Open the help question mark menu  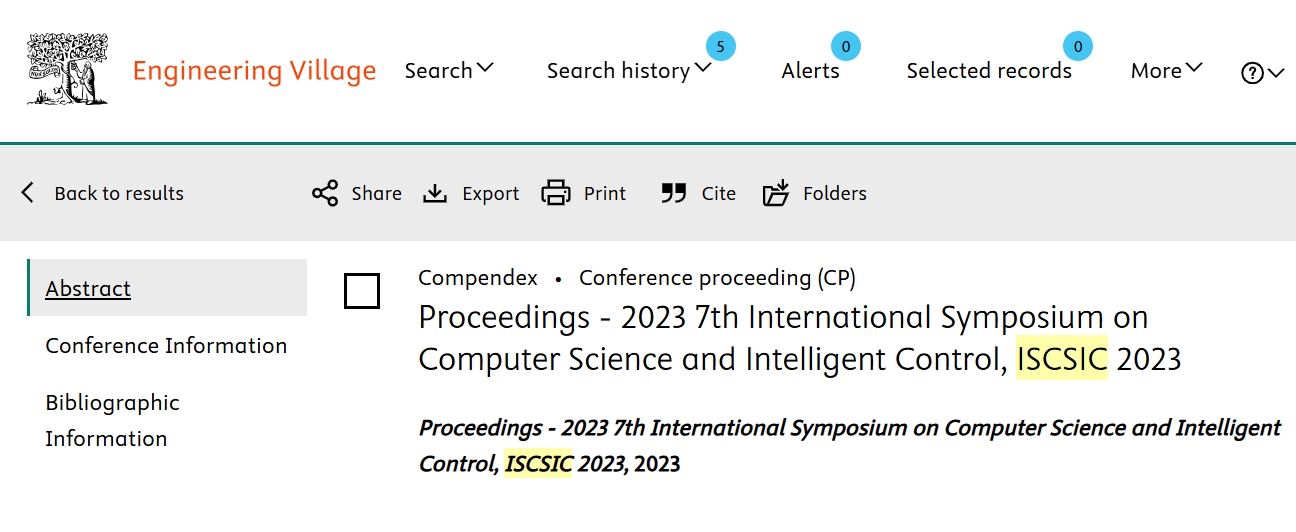1262,72
